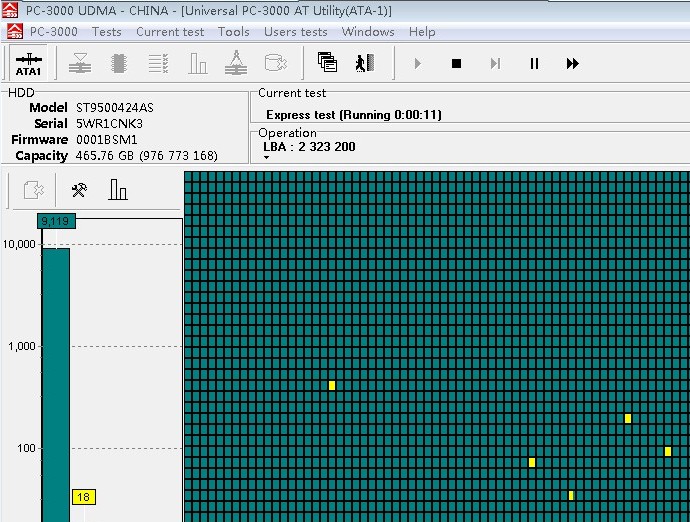Open the Users tests menu
Image resolution: width=690 pixels, height=522 pixels.
(295, 32)
